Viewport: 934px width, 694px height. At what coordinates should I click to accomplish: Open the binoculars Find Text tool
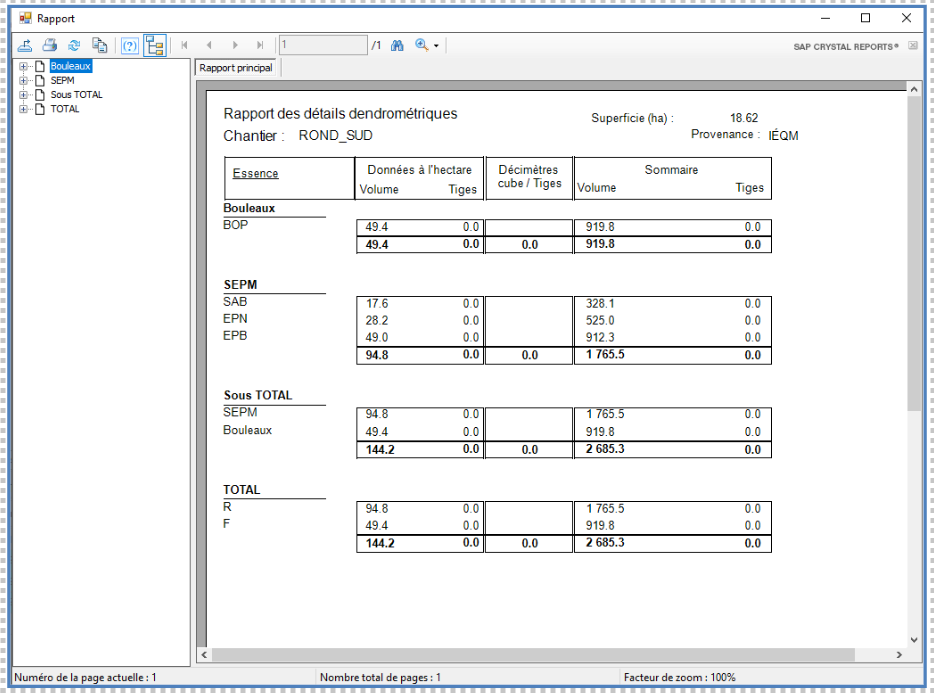click(397, 45)
